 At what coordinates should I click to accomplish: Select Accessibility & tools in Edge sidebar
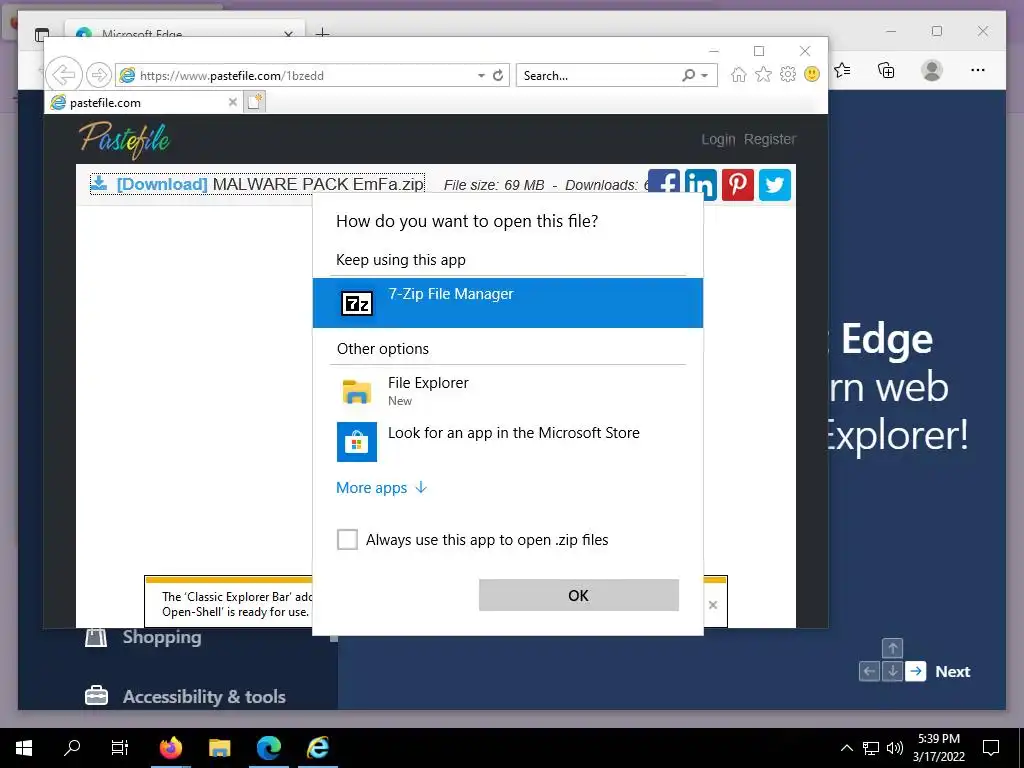[185, 697]
